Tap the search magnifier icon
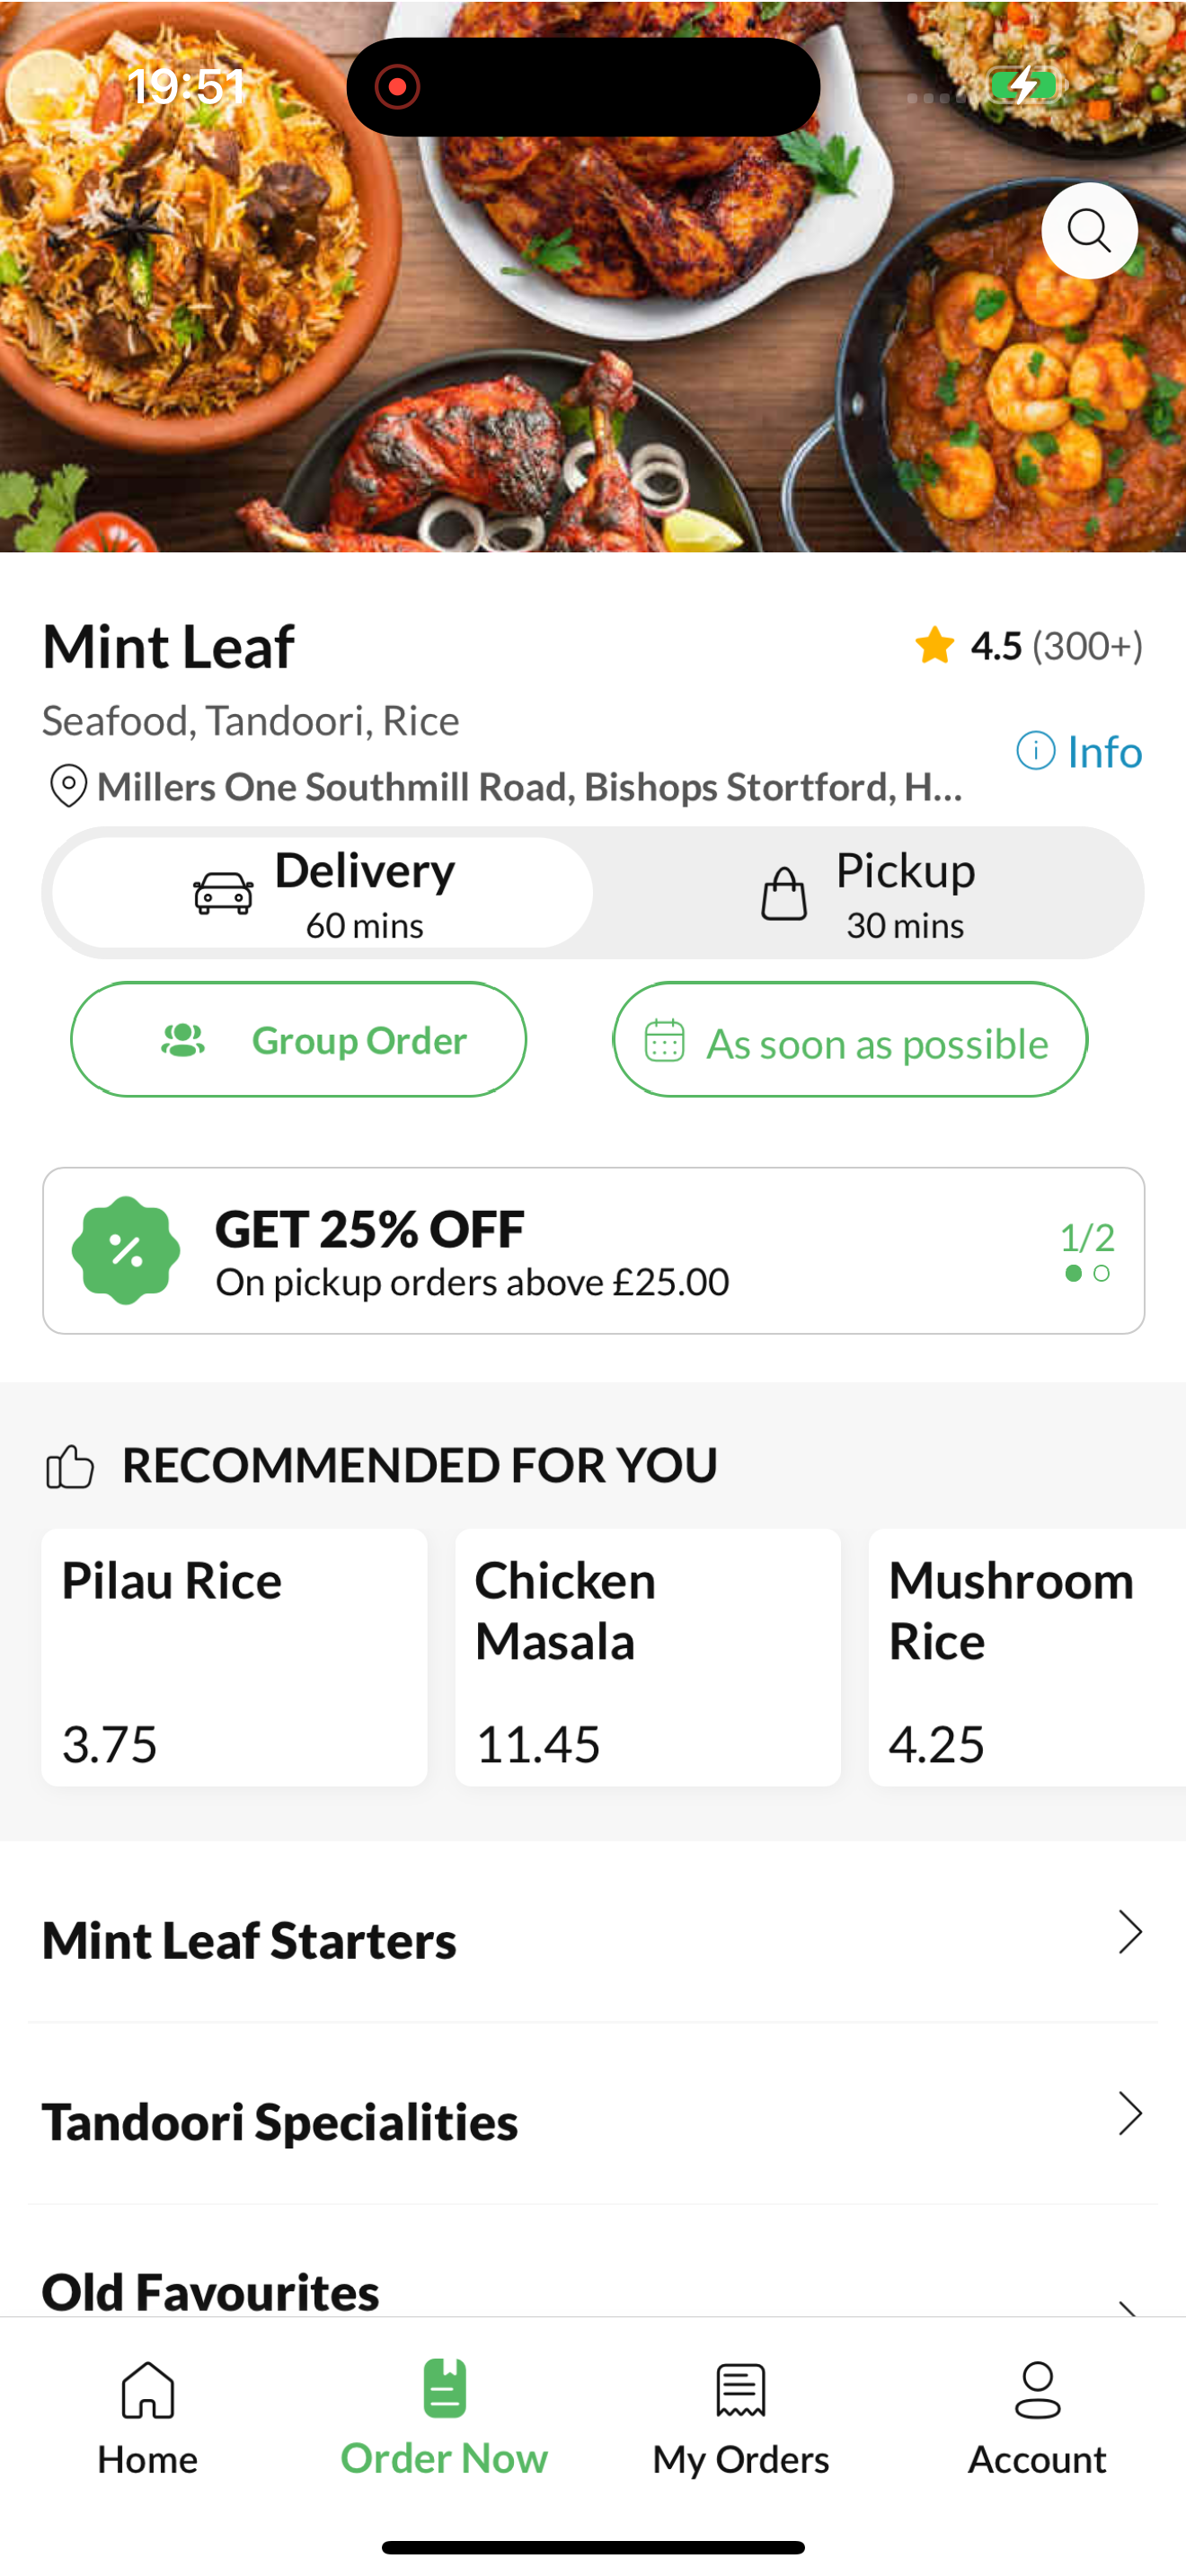This screenshot has width=1186, height=2576. pos(1089,231)
